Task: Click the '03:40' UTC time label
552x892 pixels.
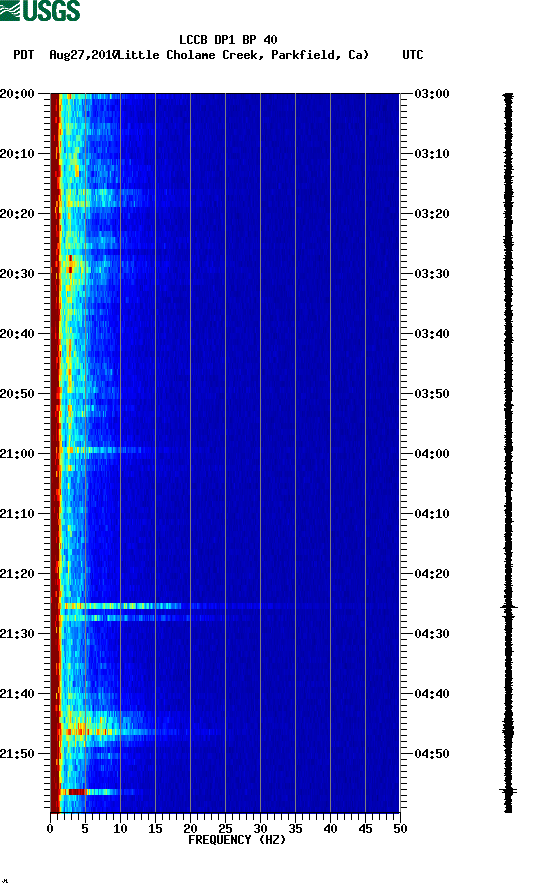Action: point(432,333)
